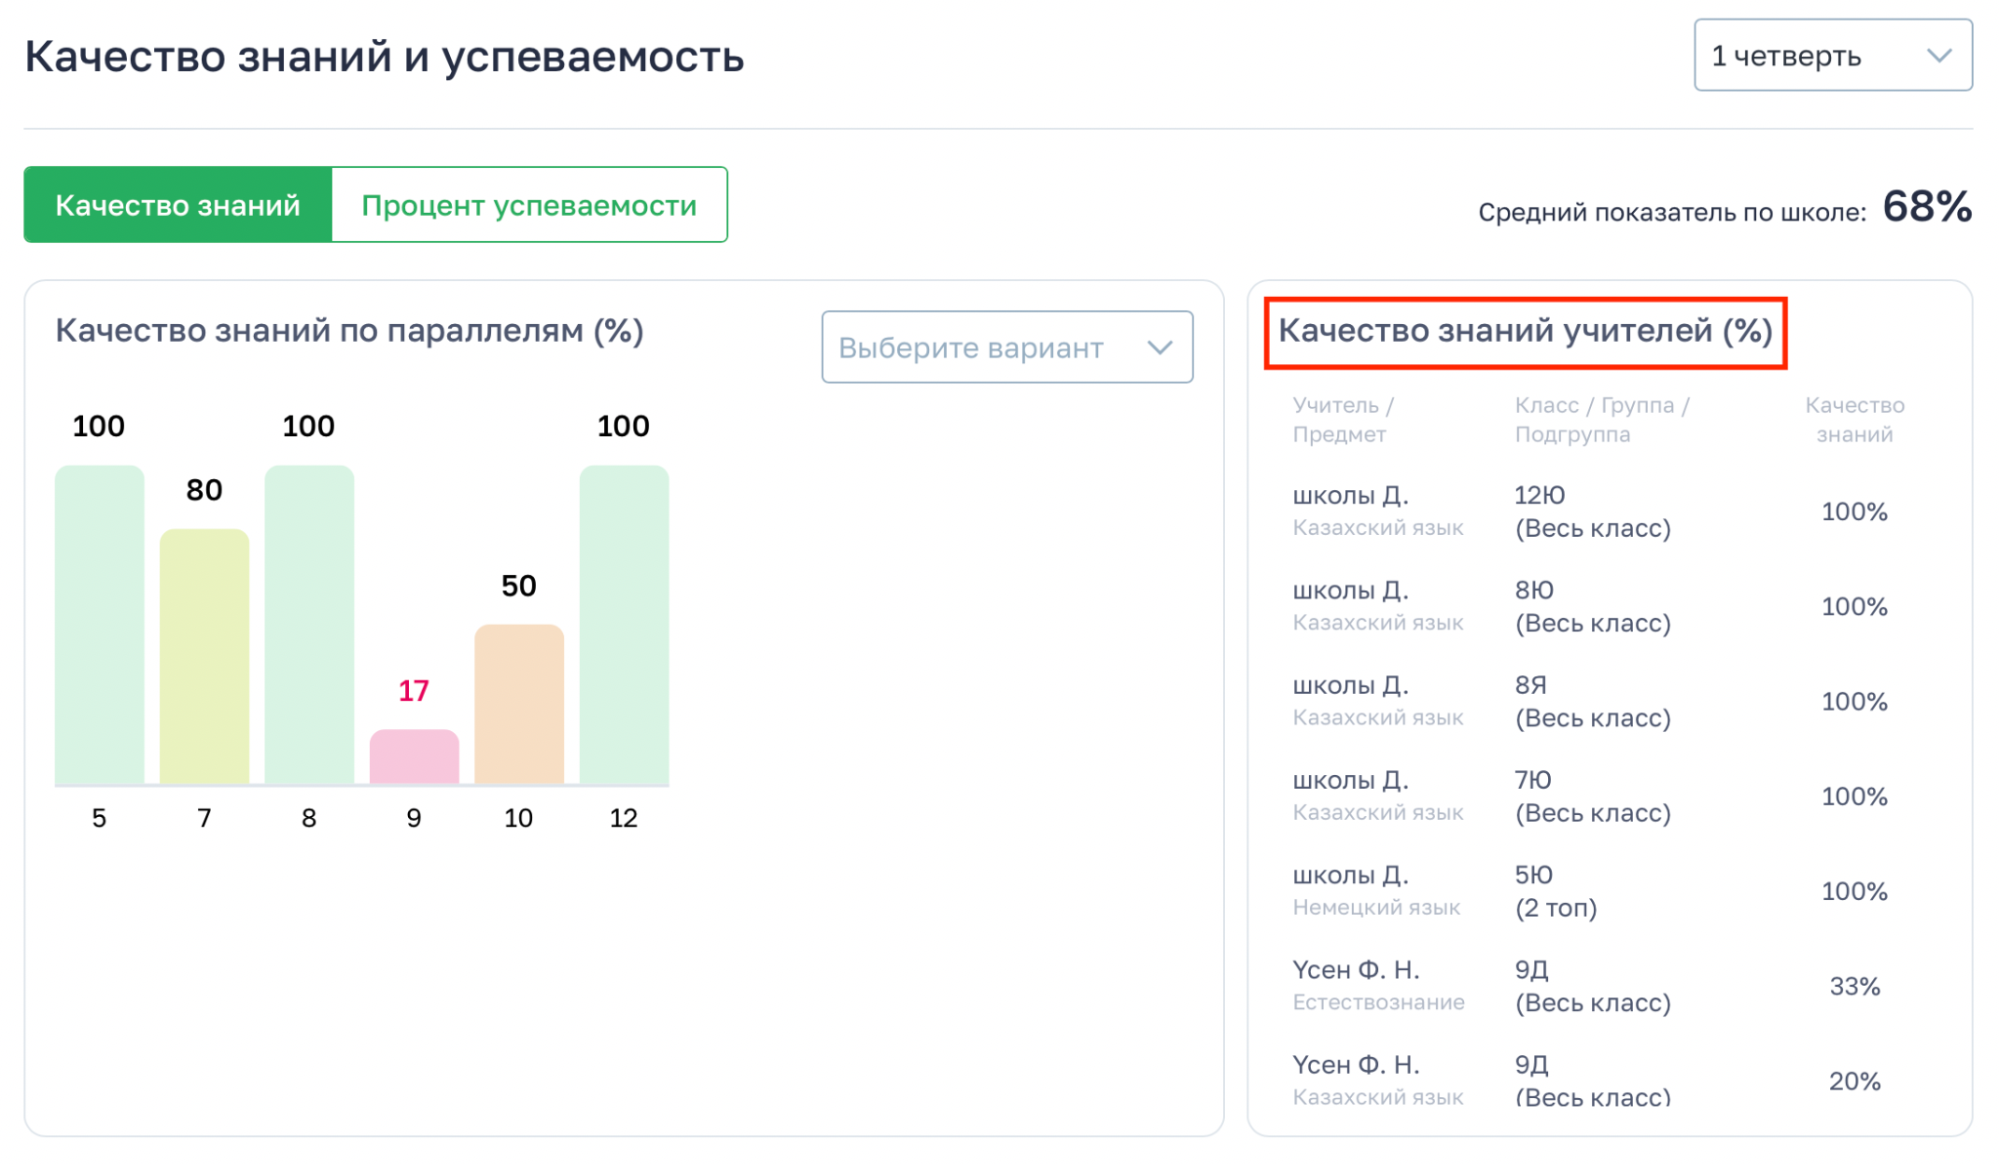Click the chevron in 'Выберите вариант' selector
Image resolution: width=1999 pixels, height=1165 pixels.
click(1159, 348)
